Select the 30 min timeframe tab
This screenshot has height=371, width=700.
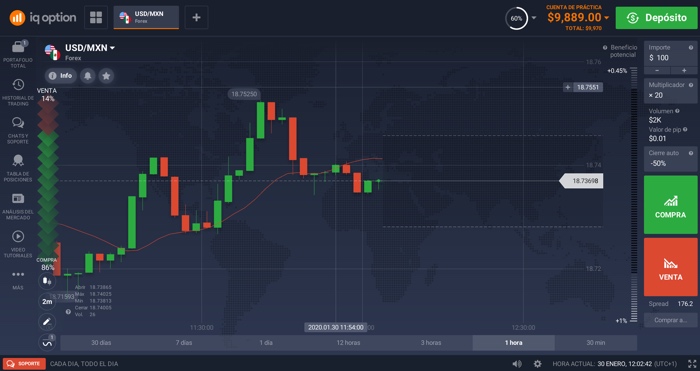(596, 343)
